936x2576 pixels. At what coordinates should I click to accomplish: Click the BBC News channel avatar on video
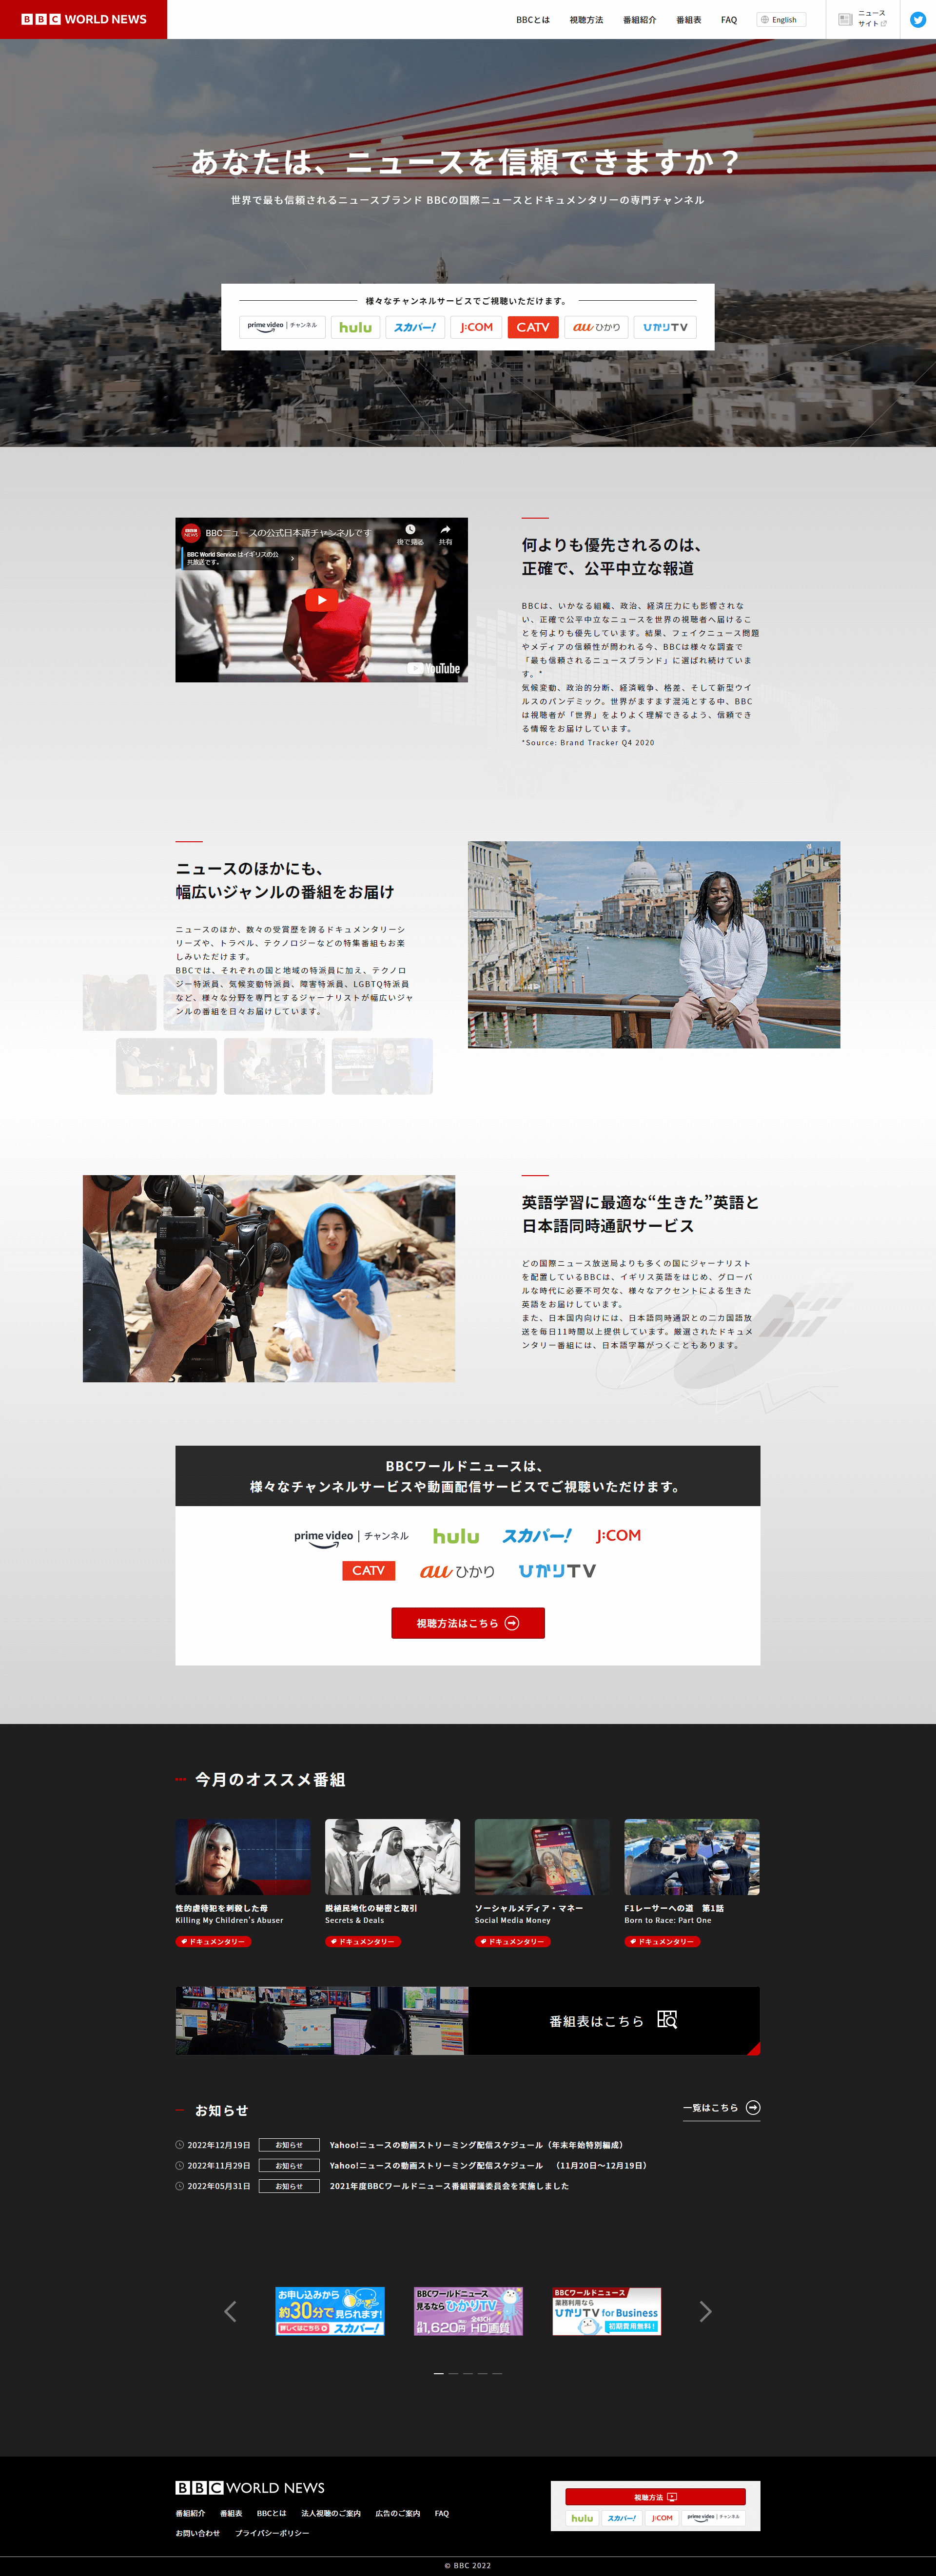tap(190, 533)
